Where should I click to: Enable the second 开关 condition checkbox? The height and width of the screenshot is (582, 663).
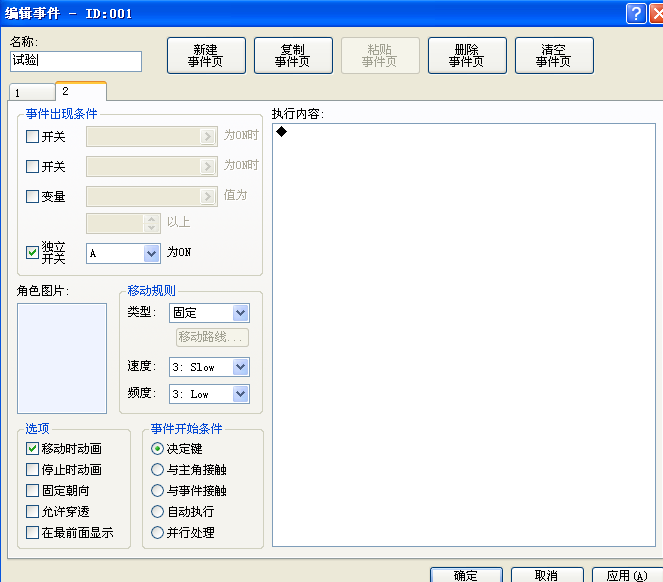(32, 166)
